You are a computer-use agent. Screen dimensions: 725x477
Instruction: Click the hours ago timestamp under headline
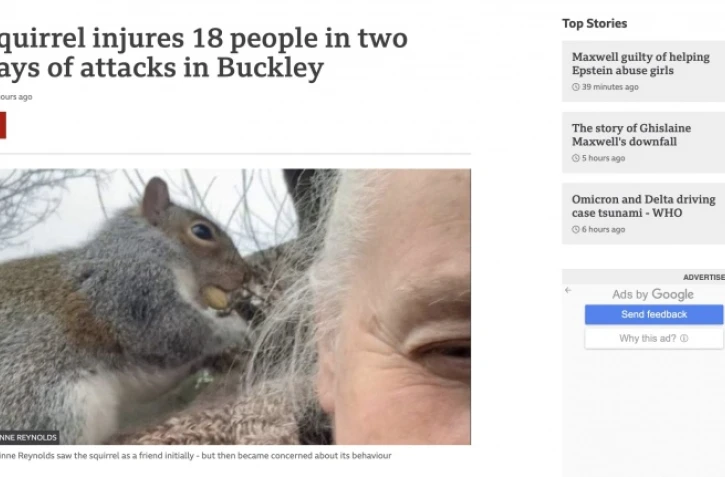(x=16, y=97)
